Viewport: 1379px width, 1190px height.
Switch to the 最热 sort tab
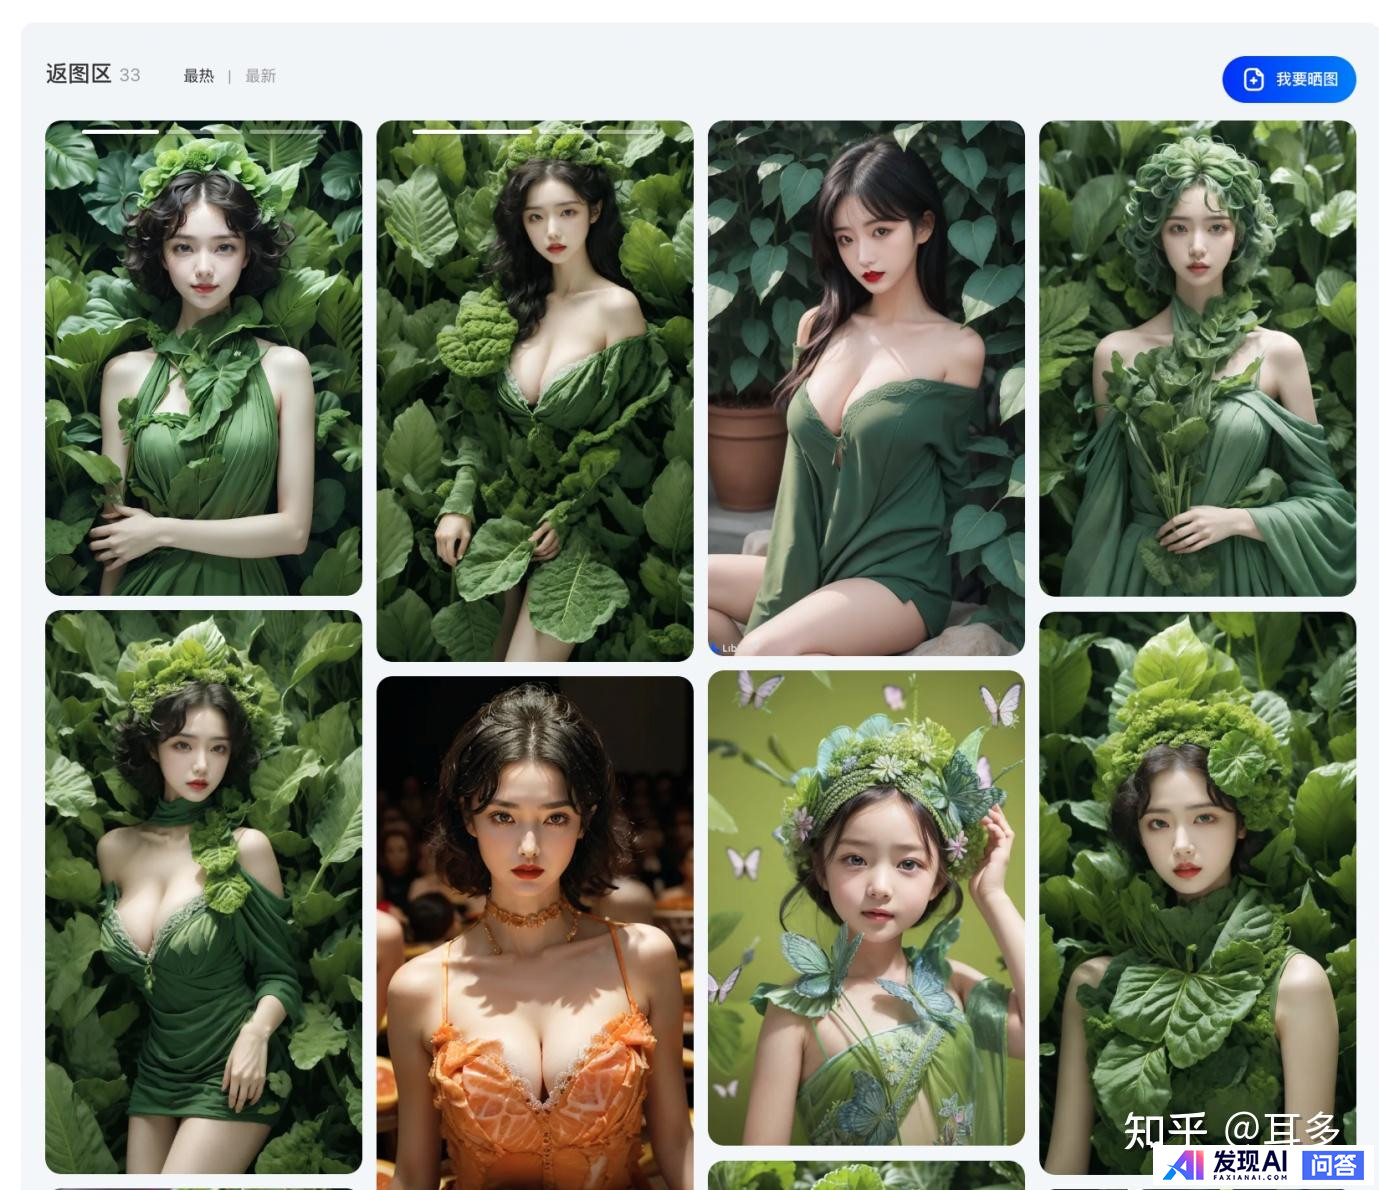coord(198,76)
